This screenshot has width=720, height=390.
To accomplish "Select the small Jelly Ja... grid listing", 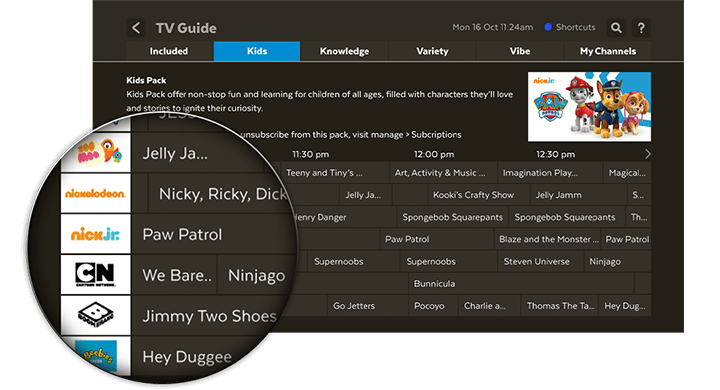I will (365, 195).
